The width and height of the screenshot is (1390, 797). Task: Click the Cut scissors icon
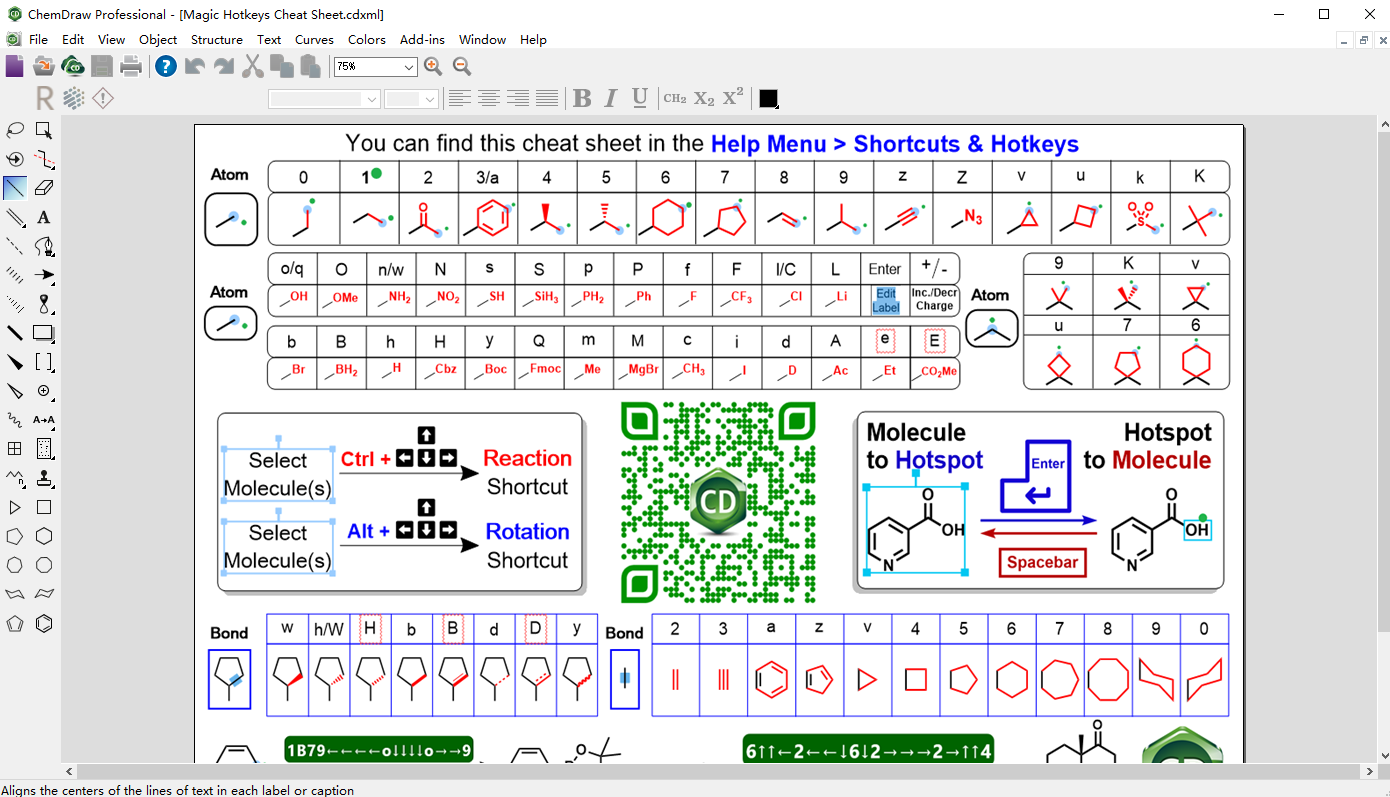(x=252, y=66)
